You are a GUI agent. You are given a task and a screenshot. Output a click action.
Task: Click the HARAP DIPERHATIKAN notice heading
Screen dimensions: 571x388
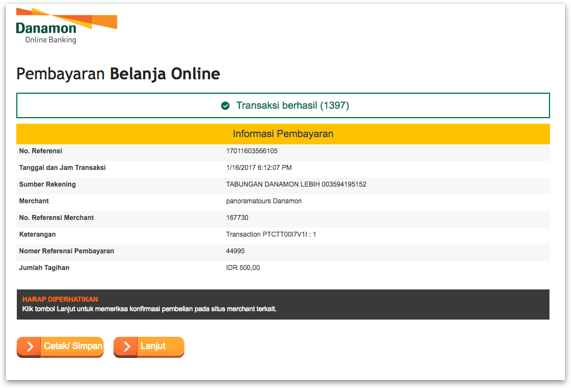(x=60, y=299)
